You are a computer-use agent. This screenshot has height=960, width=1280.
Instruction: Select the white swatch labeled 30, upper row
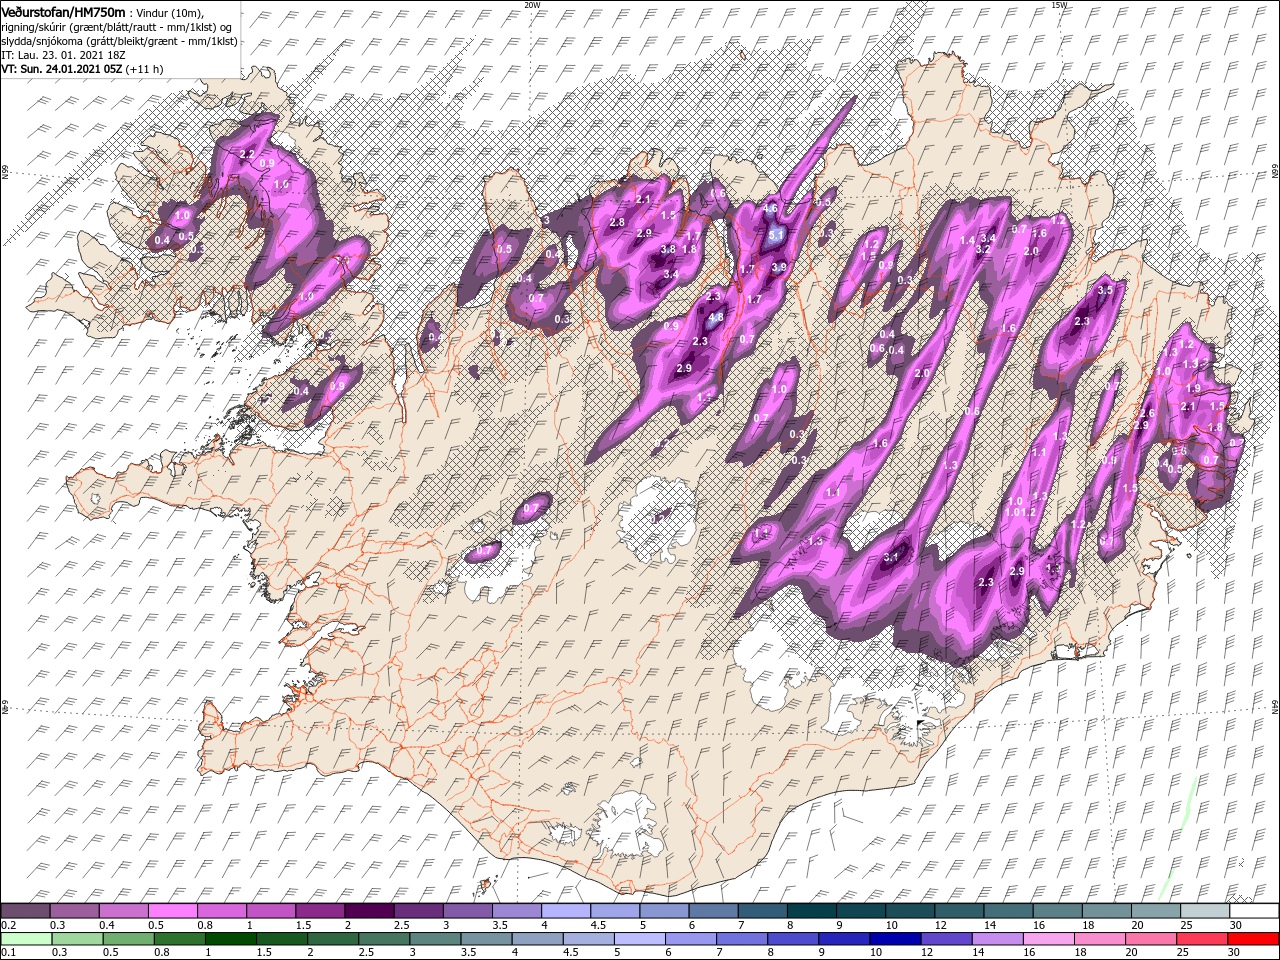[1254, 911]
